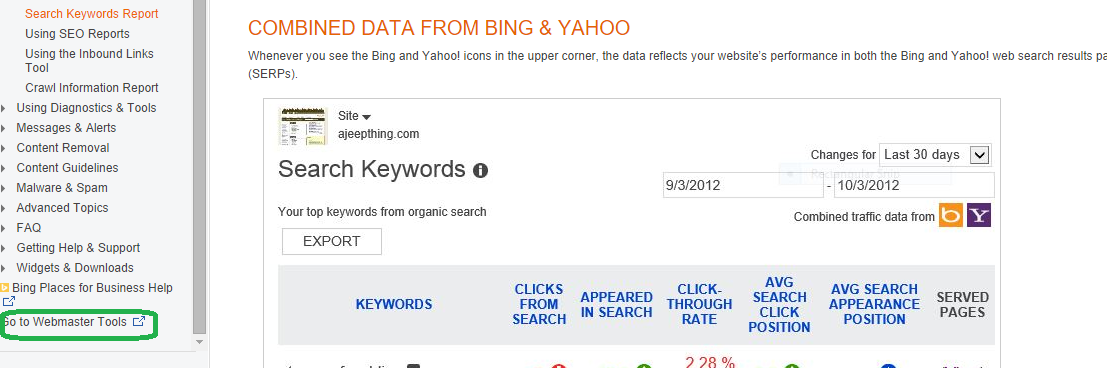The height and width of the screenshot is (368, 1107).
Task: Click external link icon beside Go to Webmaster Tools
Action: pos(139,321)
